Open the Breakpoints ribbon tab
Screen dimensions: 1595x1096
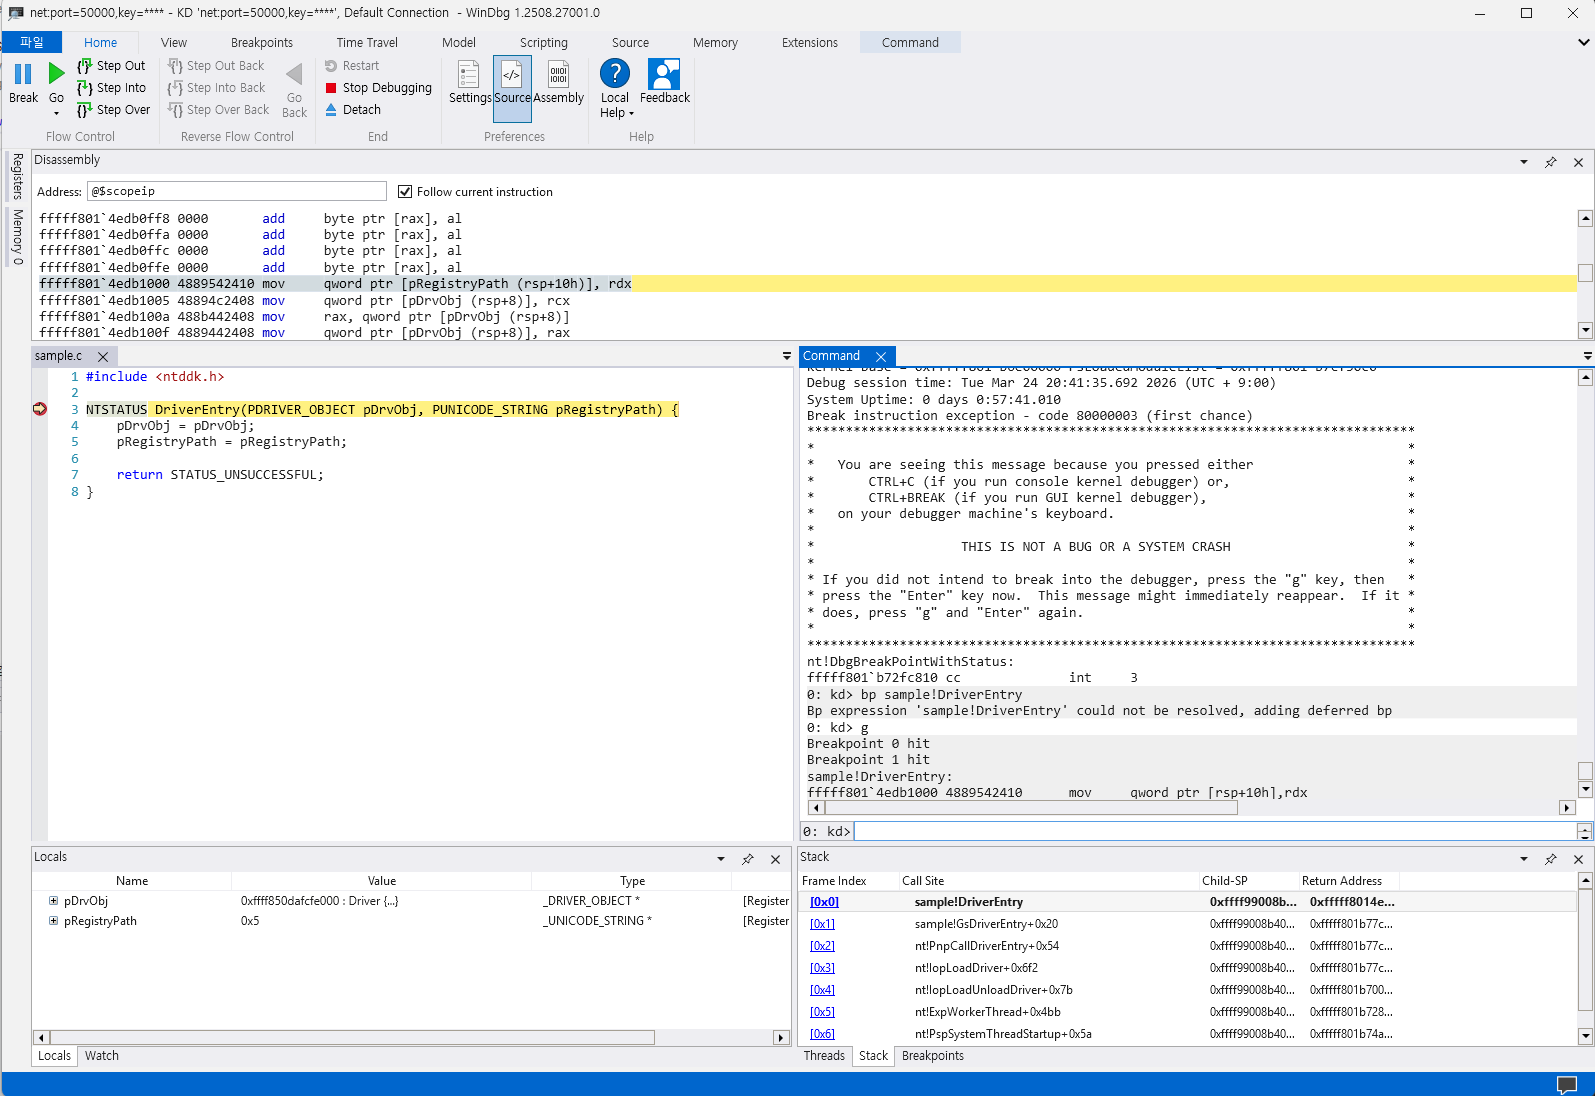[x=262, y=43]
